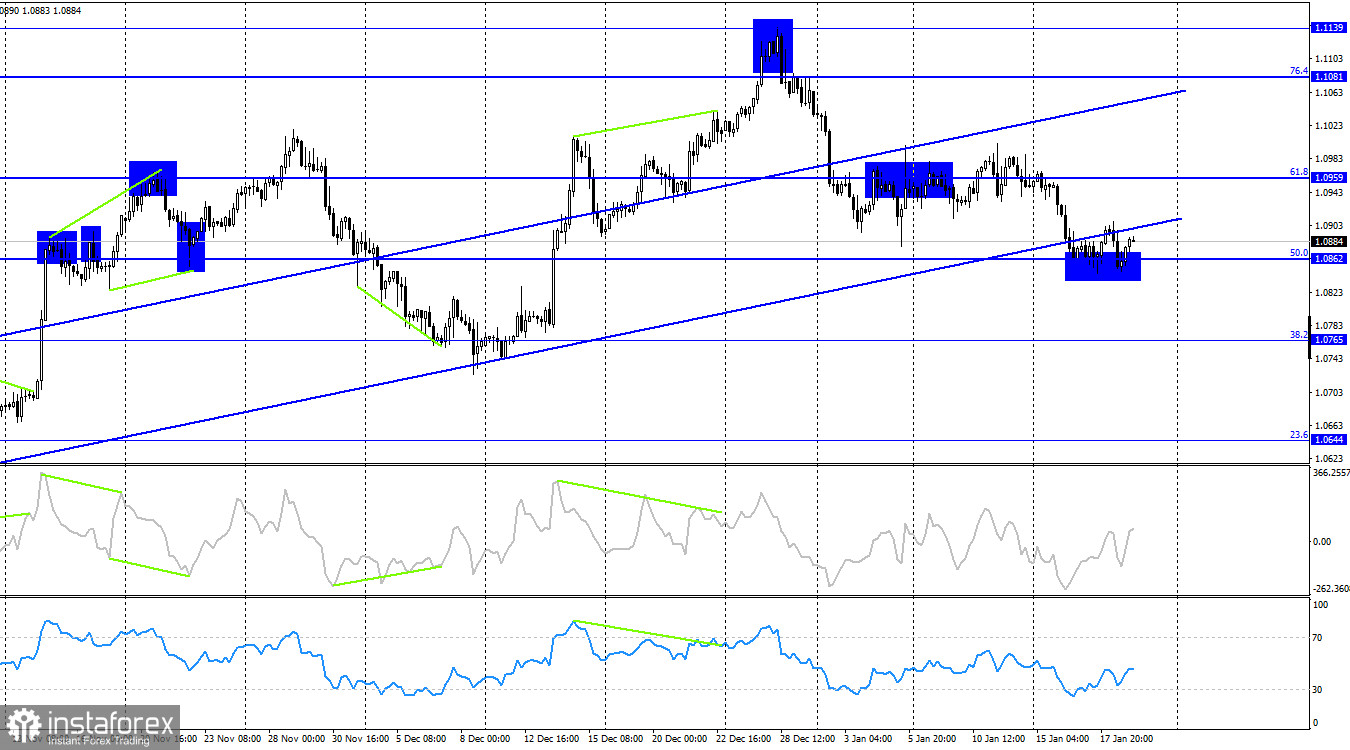Click the 1.0623 price axis value
The width and height of the screenshot is (1350, 750).
click(1330, 457)
